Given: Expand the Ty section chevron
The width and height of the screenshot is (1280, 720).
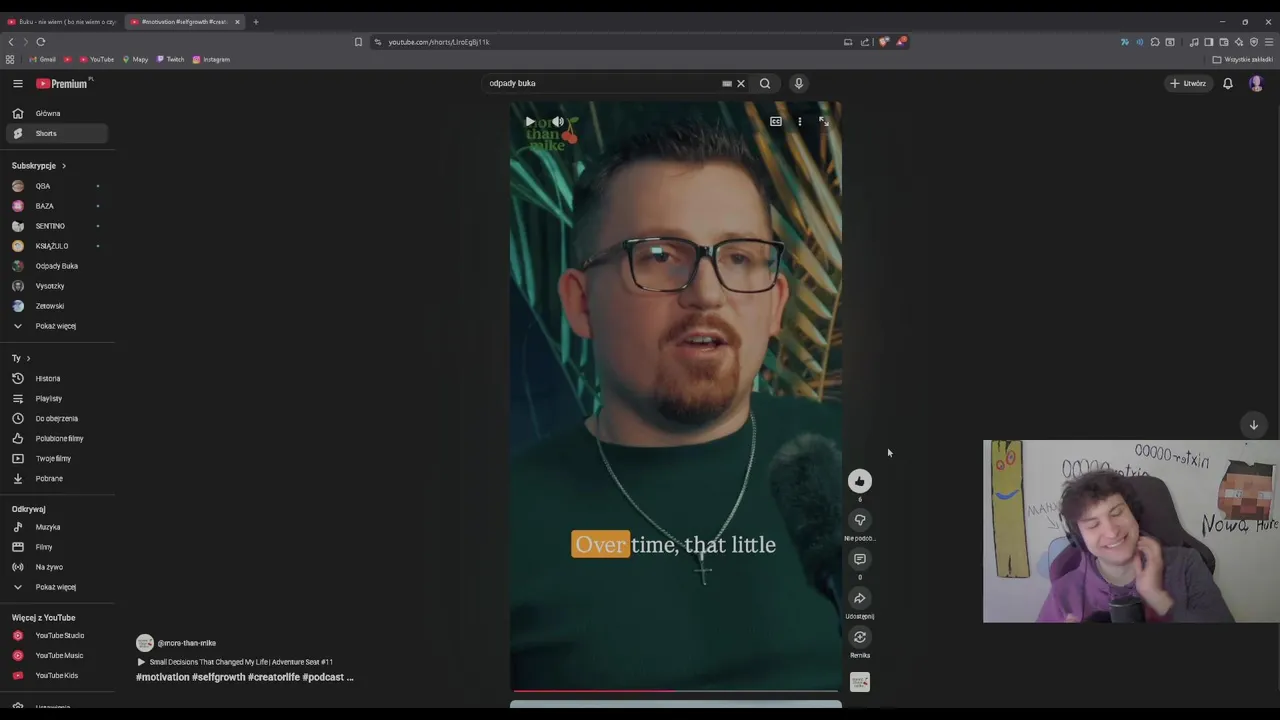Looking at the screenshot, I should 28,358.
